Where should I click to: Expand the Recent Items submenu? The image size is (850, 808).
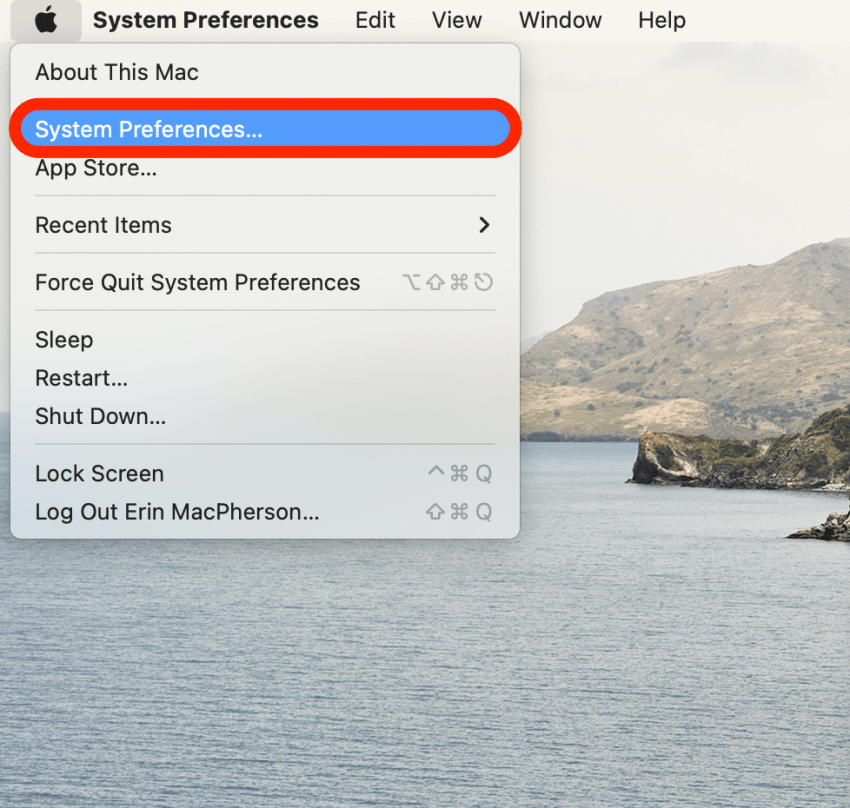click(x=265, y=225)
